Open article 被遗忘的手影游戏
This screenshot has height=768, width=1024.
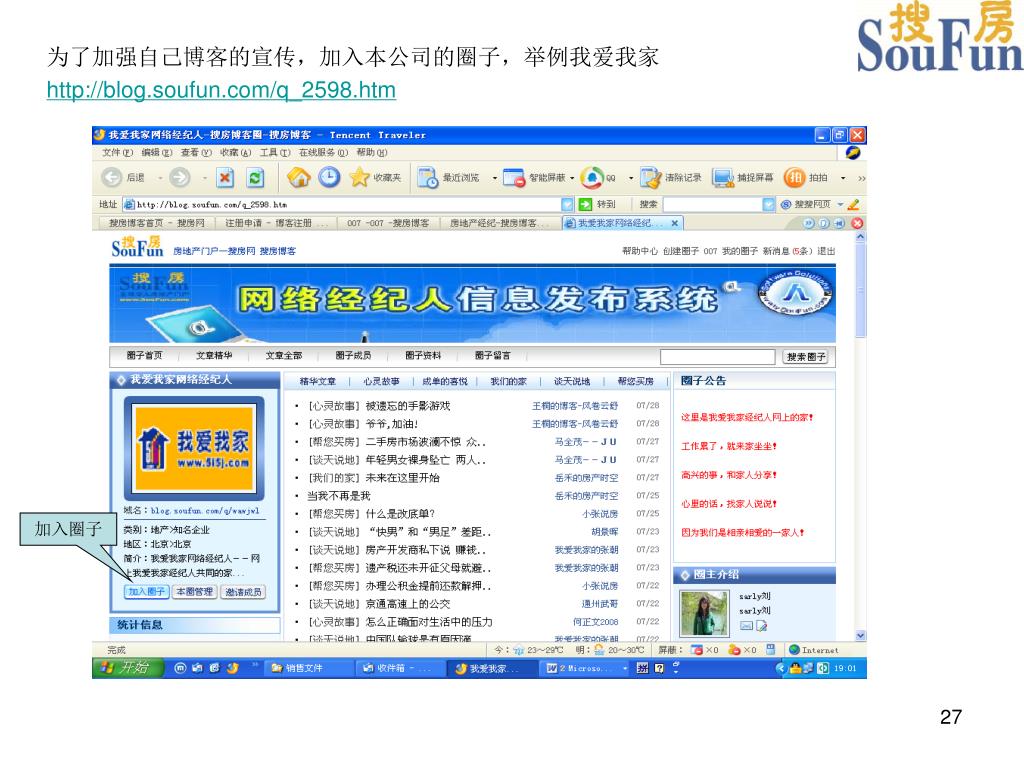pos(408,406)
